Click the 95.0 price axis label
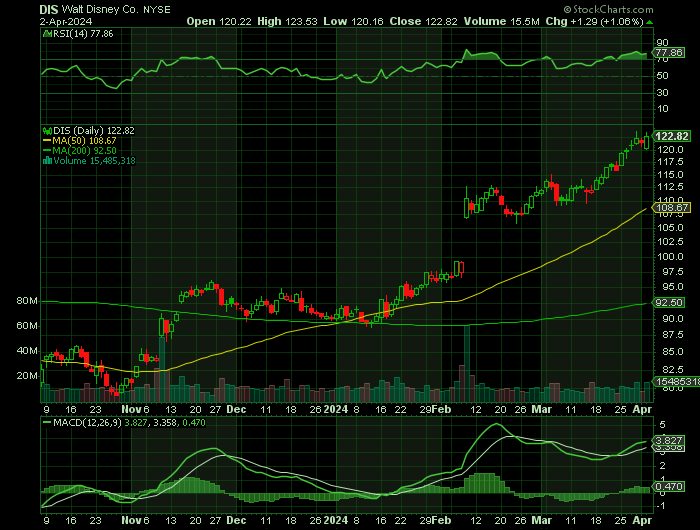 [673, 287]
